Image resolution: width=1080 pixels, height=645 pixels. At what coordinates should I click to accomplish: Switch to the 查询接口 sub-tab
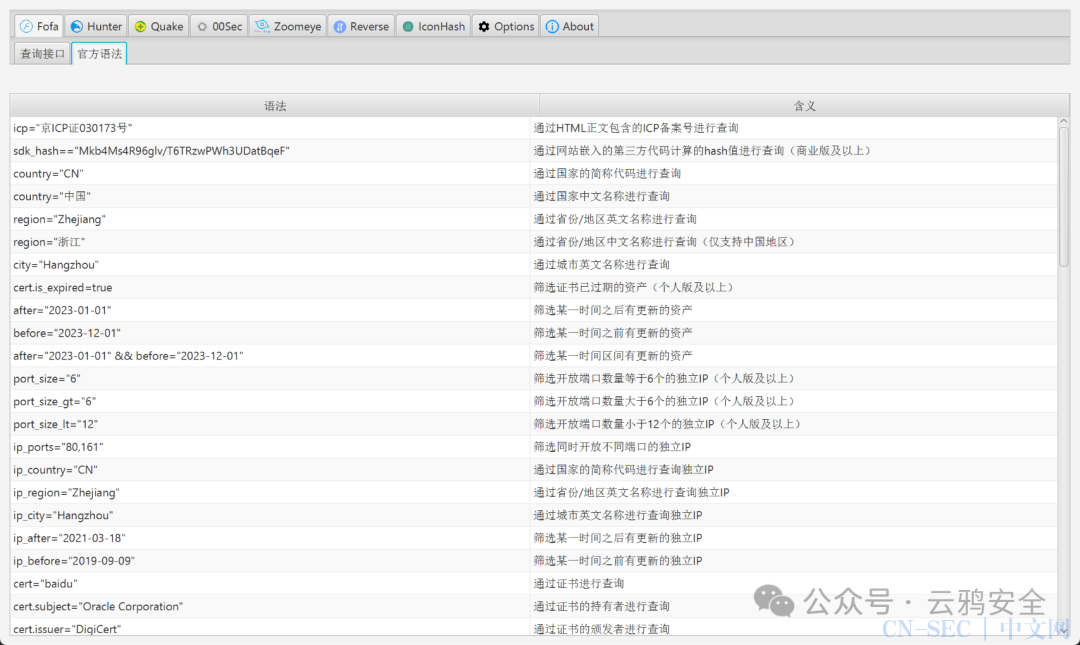[x=42, y=54]
